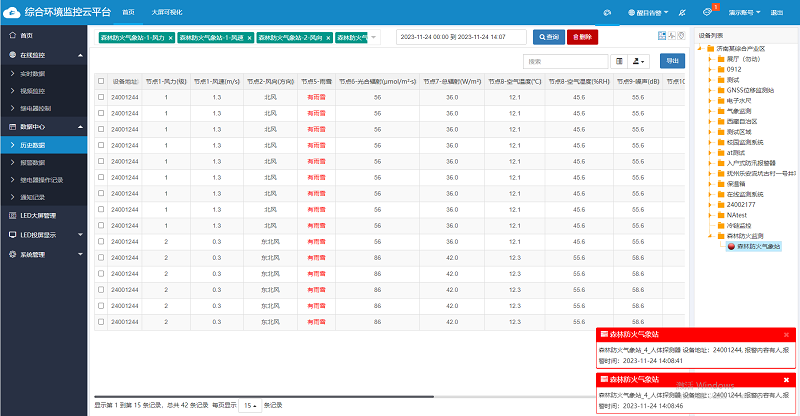Select the NAtest folder
The height and width of the screenshot is (416, 800).
737,215
